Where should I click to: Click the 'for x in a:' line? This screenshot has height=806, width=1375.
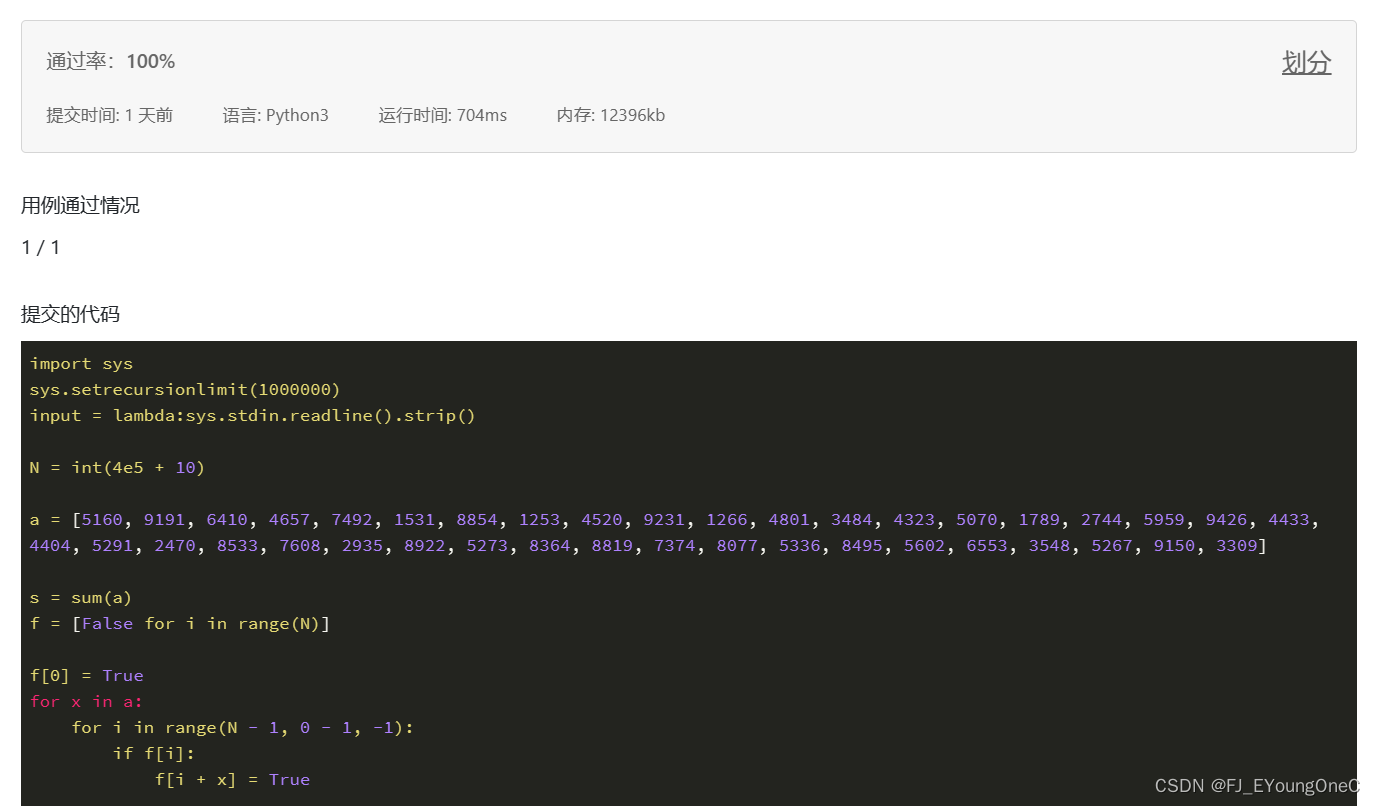coord(86,702)
